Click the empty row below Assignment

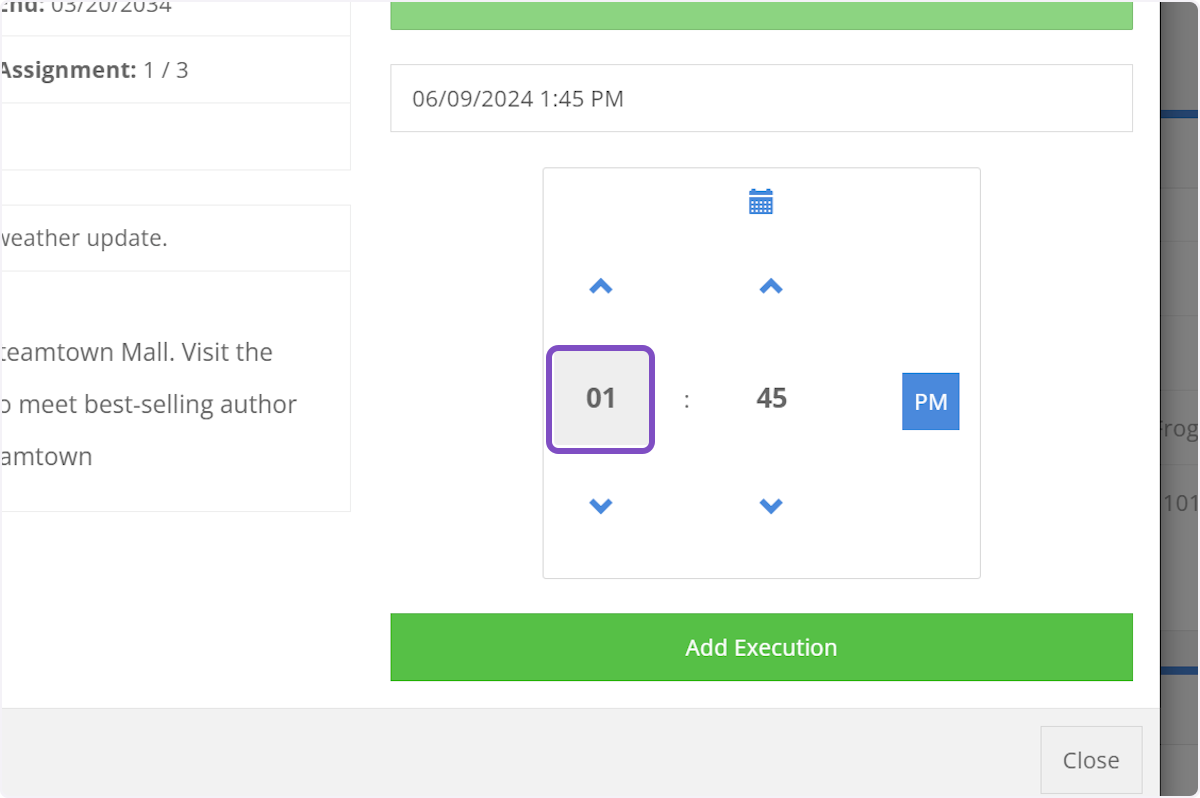(x=175, y=137)
